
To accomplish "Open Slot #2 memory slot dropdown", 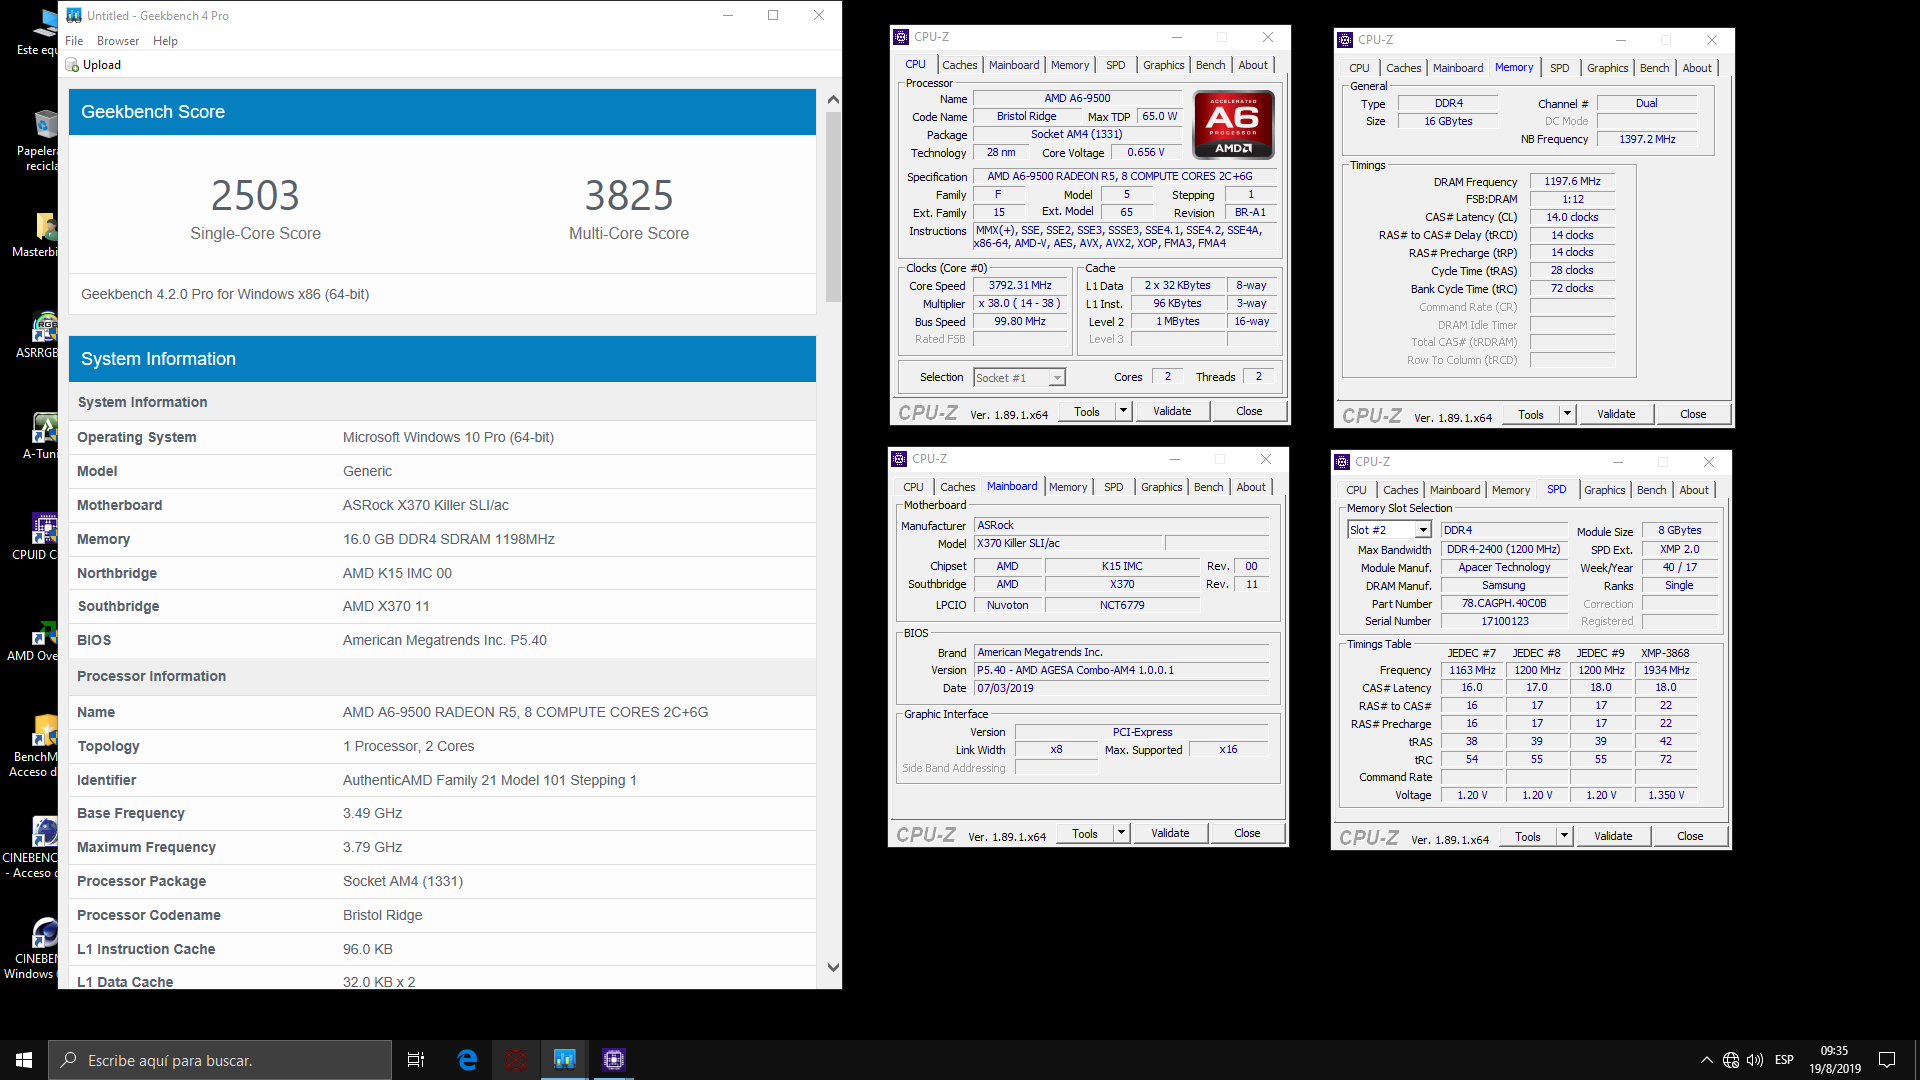I will coord(1389,530).
